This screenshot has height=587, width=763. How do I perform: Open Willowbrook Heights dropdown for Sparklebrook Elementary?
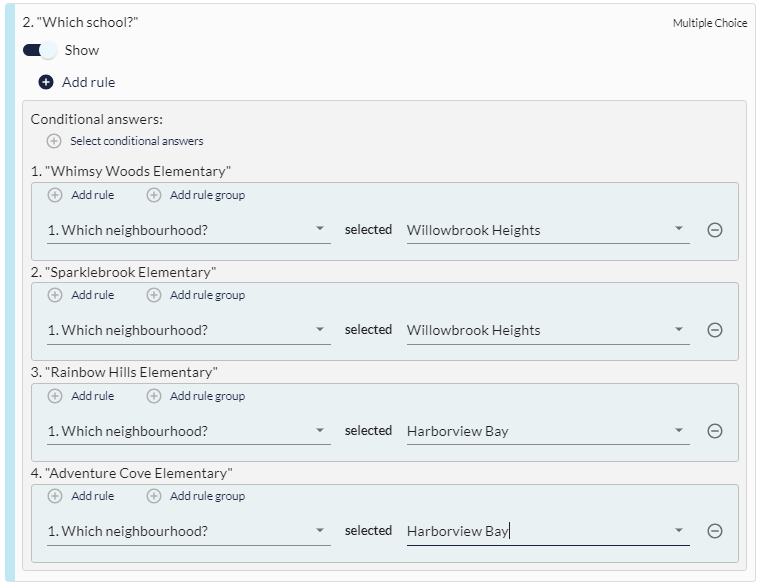[548, 330]
